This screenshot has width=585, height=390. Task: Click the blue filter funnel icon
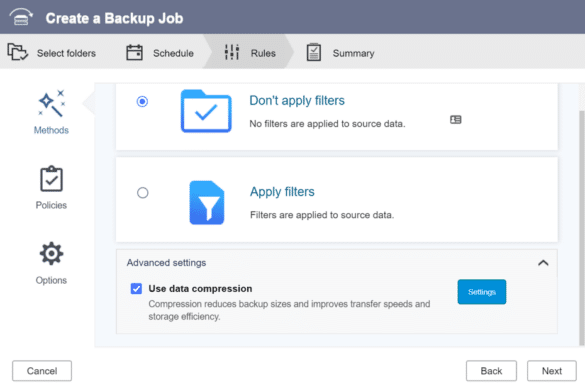207,203
